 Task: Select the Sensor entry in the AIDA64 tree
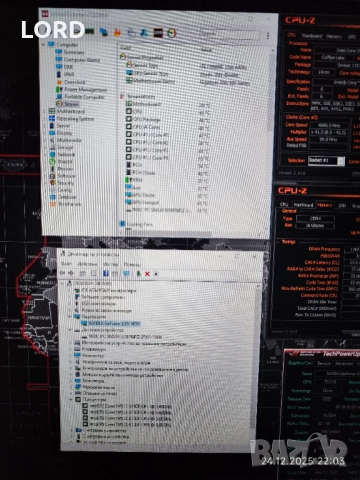[x=71, y=104]
